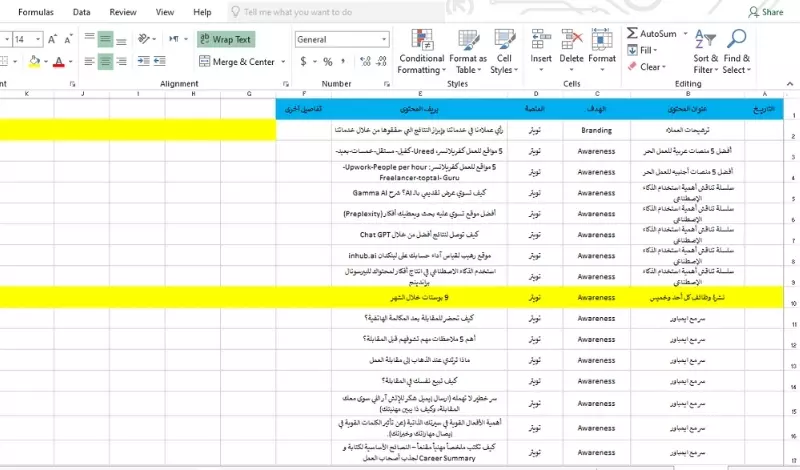Align text left in the cell
800x470 pixels.
(x=89, y=61)
